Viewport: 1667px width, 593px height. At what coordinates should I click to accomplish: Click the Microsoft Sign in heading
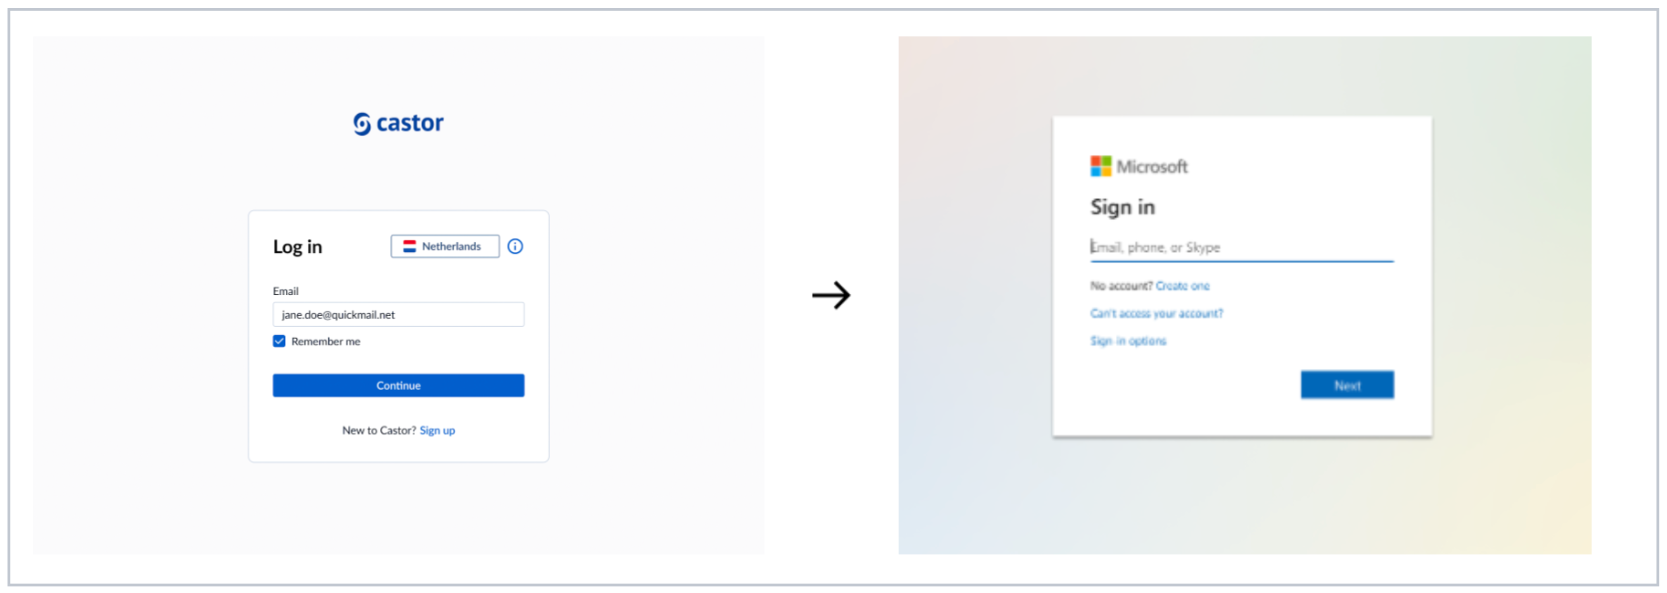pos(1122,207)
